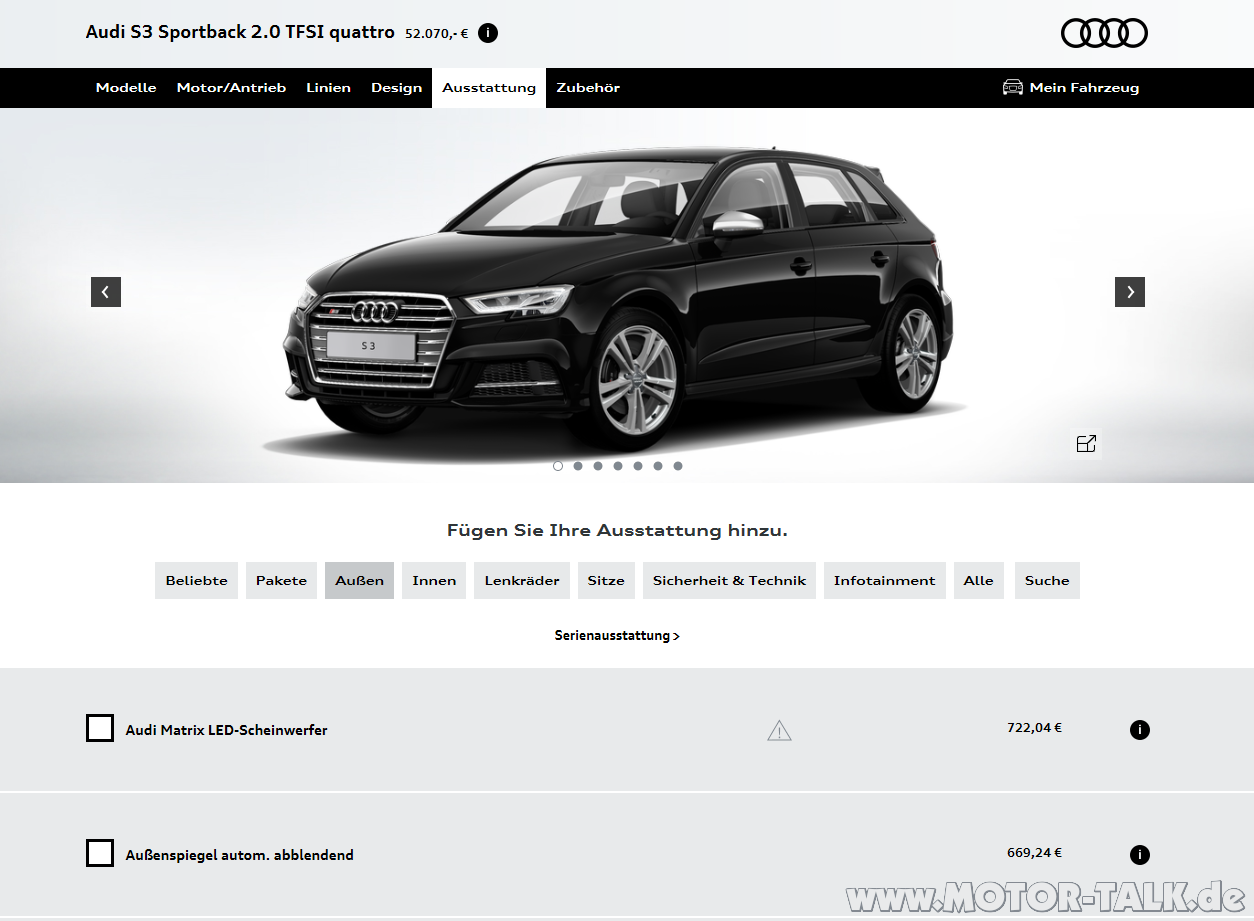Enable the Audi Matrix LED-Scheinwerfer option

(100, 728)
